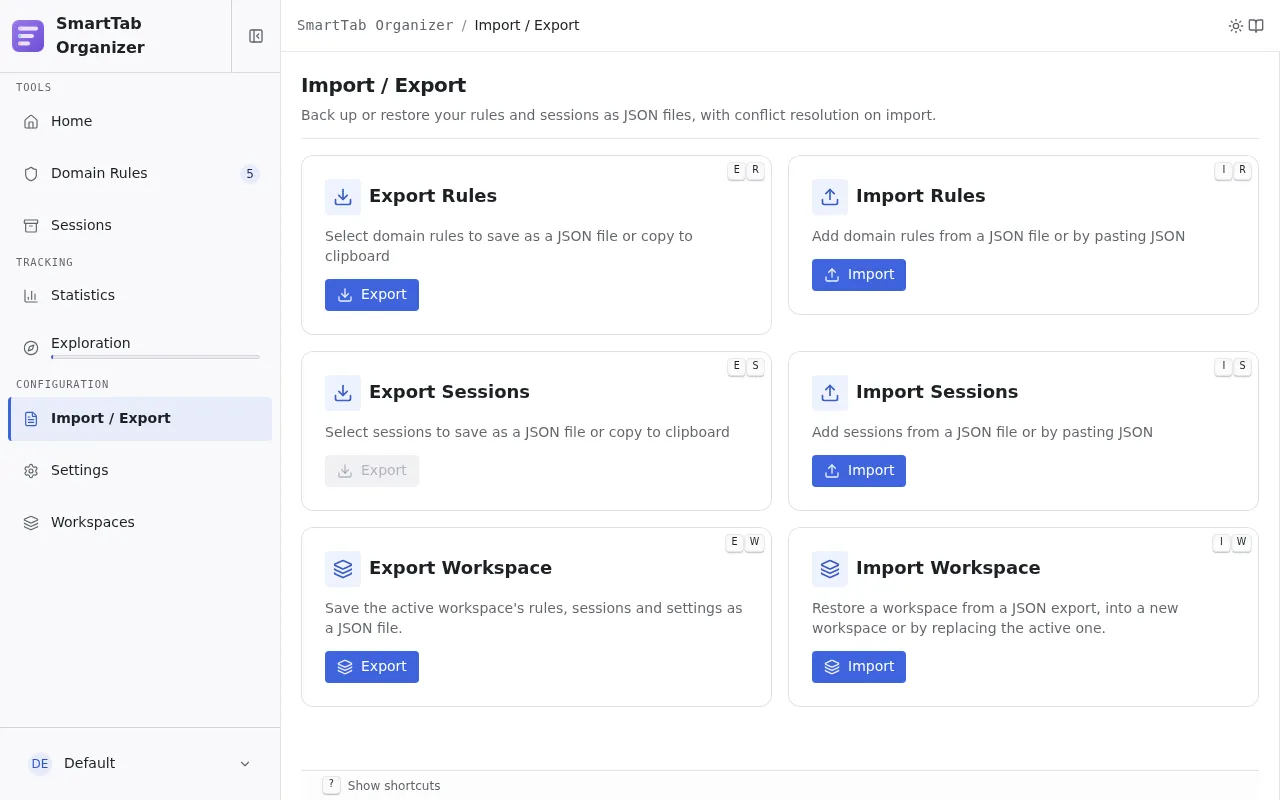
Task: Click the E R shortcut badge
Action: tap(746, 170)
